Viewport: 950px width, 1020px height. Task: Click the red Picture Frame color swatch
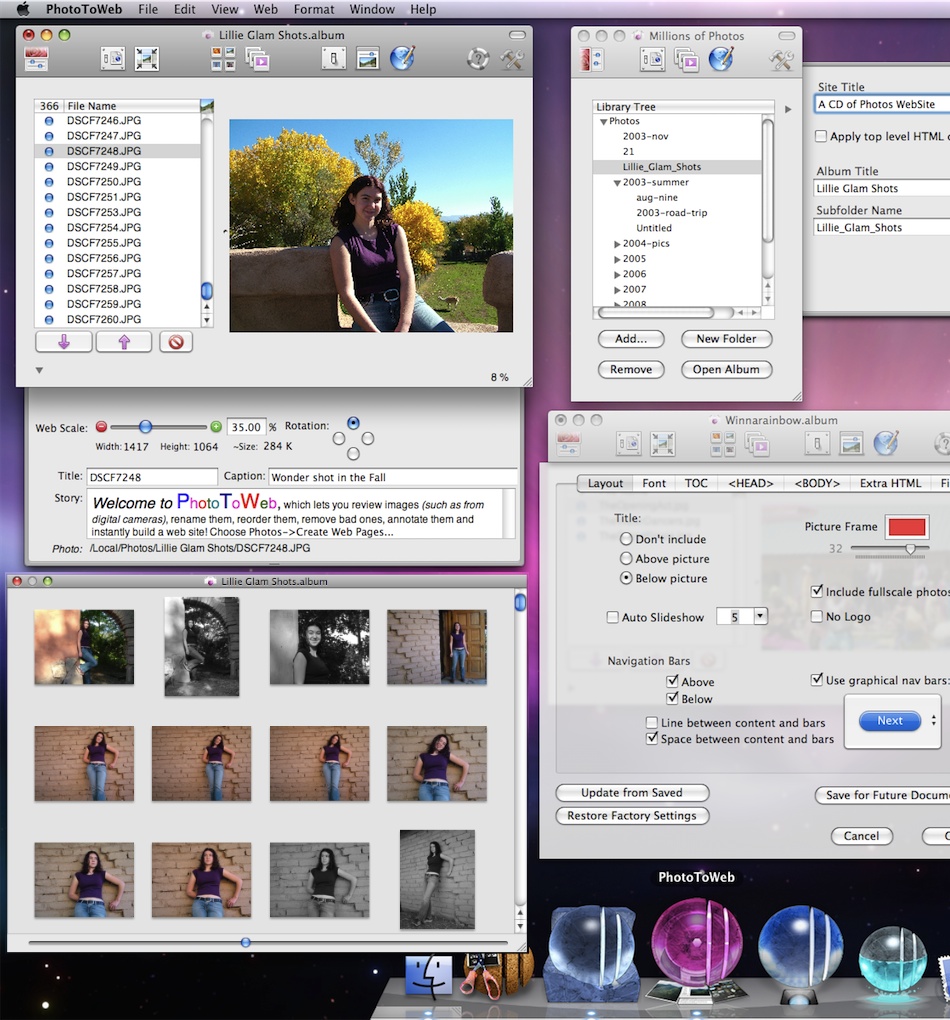(x=906, y=526)
